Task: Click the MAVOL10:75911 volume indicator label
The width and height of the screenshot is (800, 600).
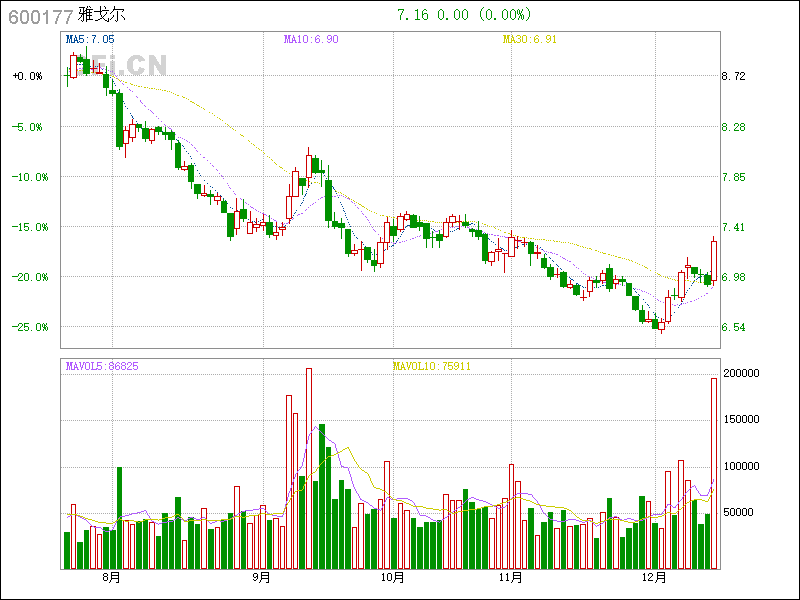Action: (431, 366)
